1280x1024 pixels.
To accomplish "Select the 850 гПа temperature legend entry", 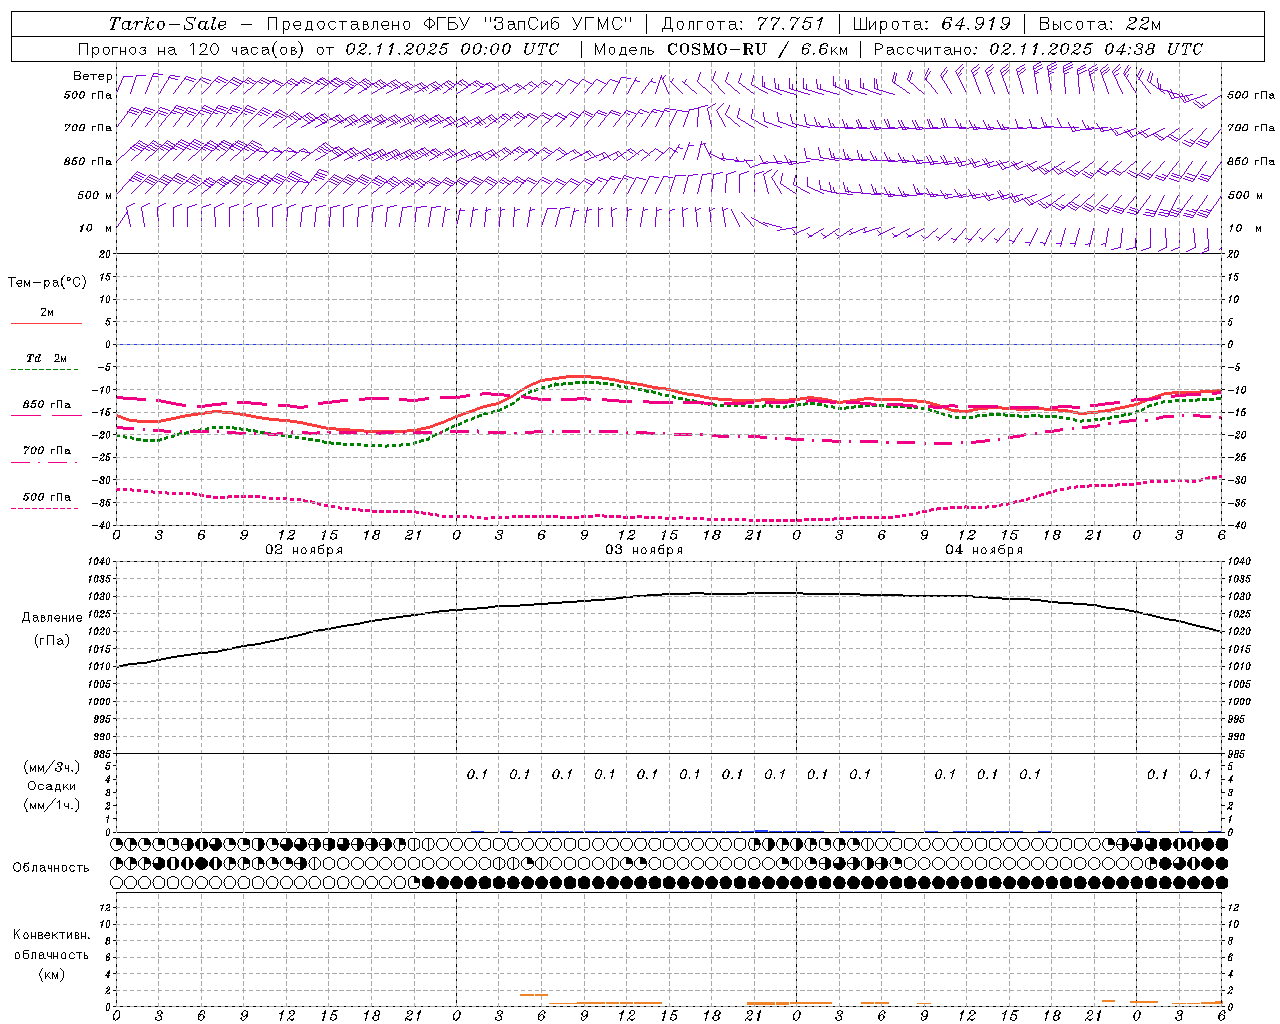I will [46, 405].
